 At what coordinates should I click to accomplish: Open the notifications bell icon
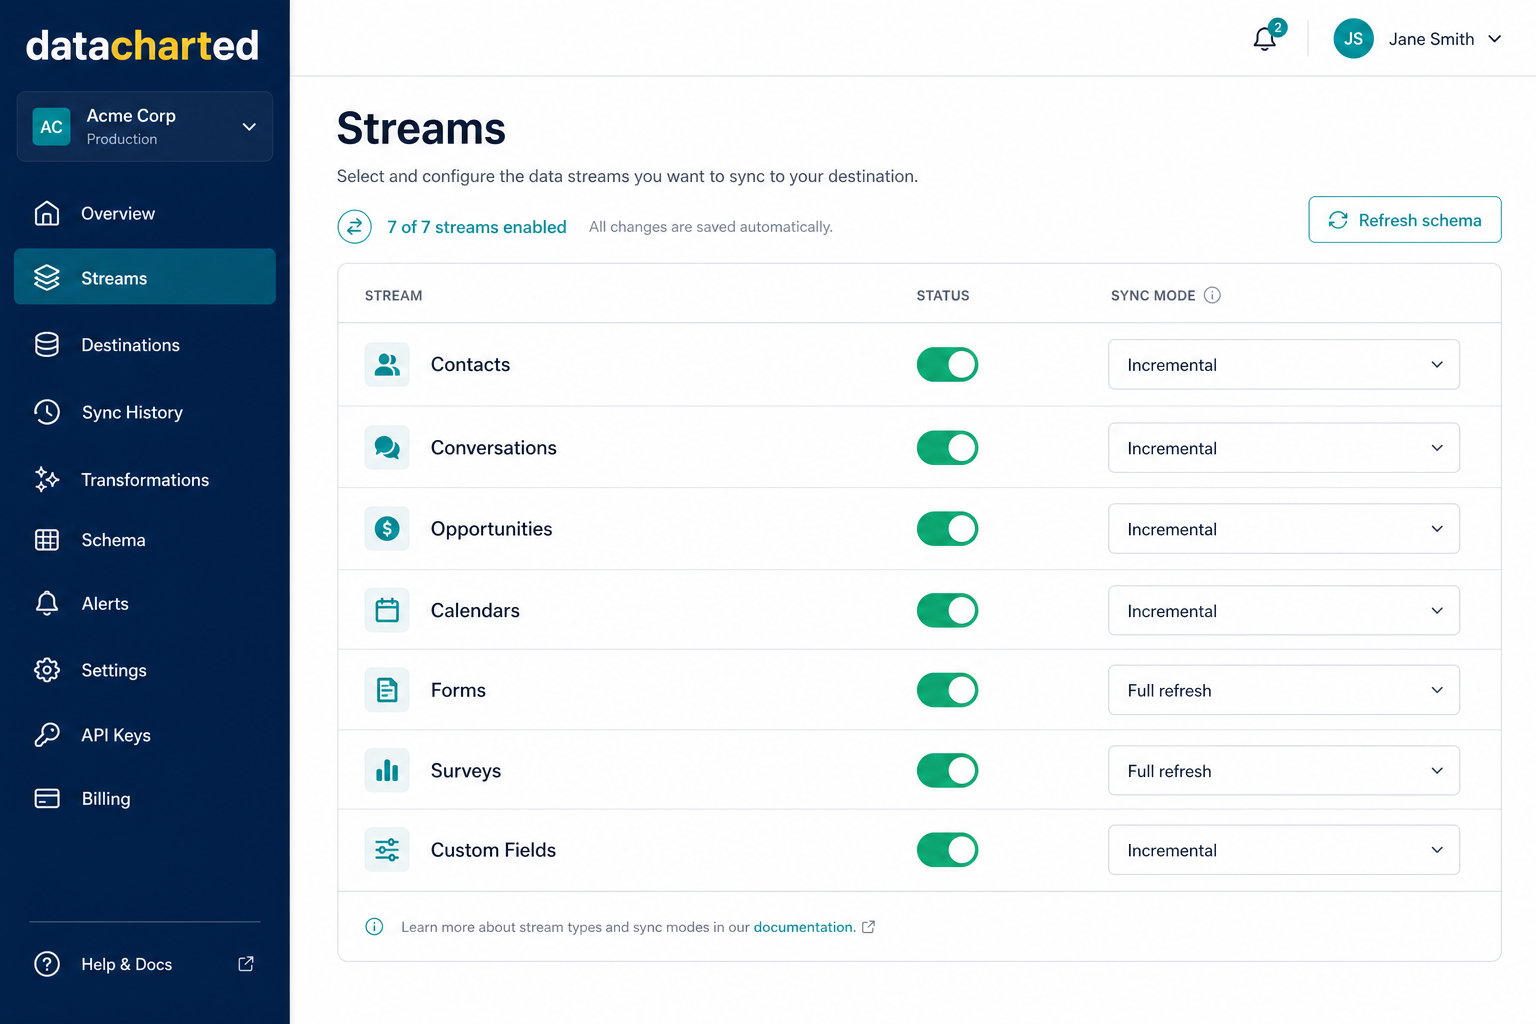1265,39
